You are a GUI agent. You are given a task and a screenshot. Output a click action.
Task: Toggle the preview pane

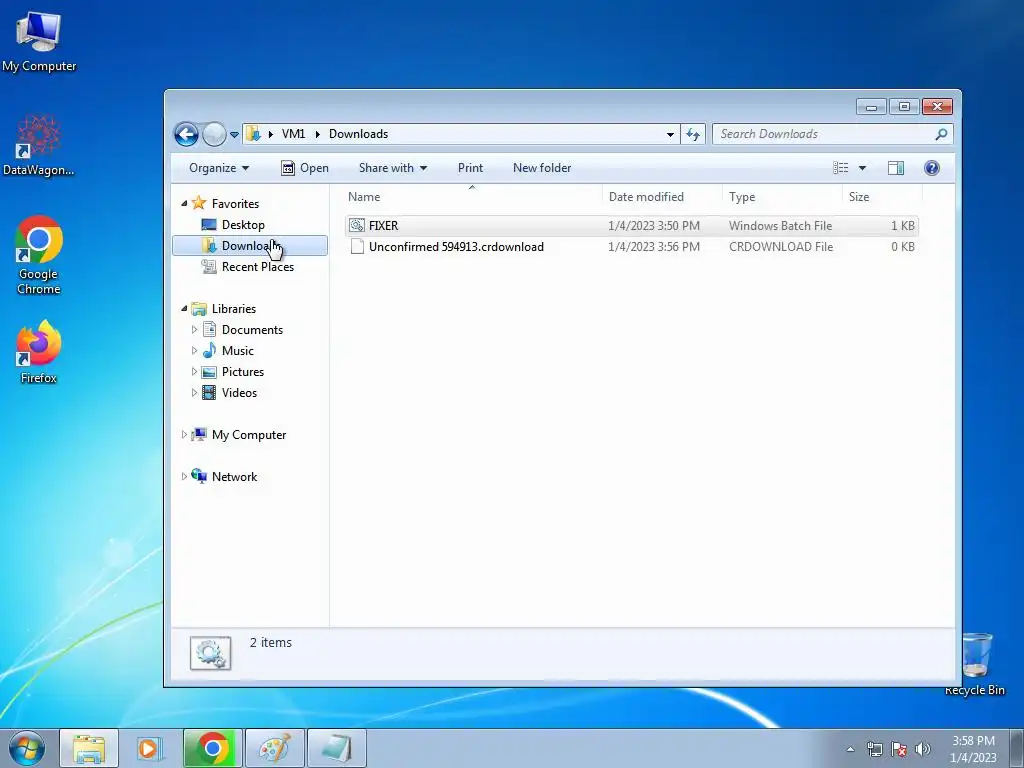tap(896, 168)
